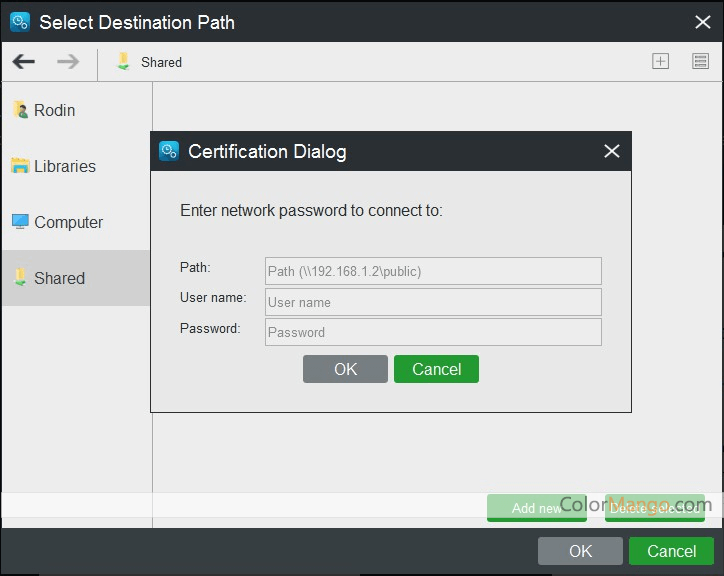Switch to list view using the toolbar icon
Viewport: 724px width, 576px height.
click(700, 62)
